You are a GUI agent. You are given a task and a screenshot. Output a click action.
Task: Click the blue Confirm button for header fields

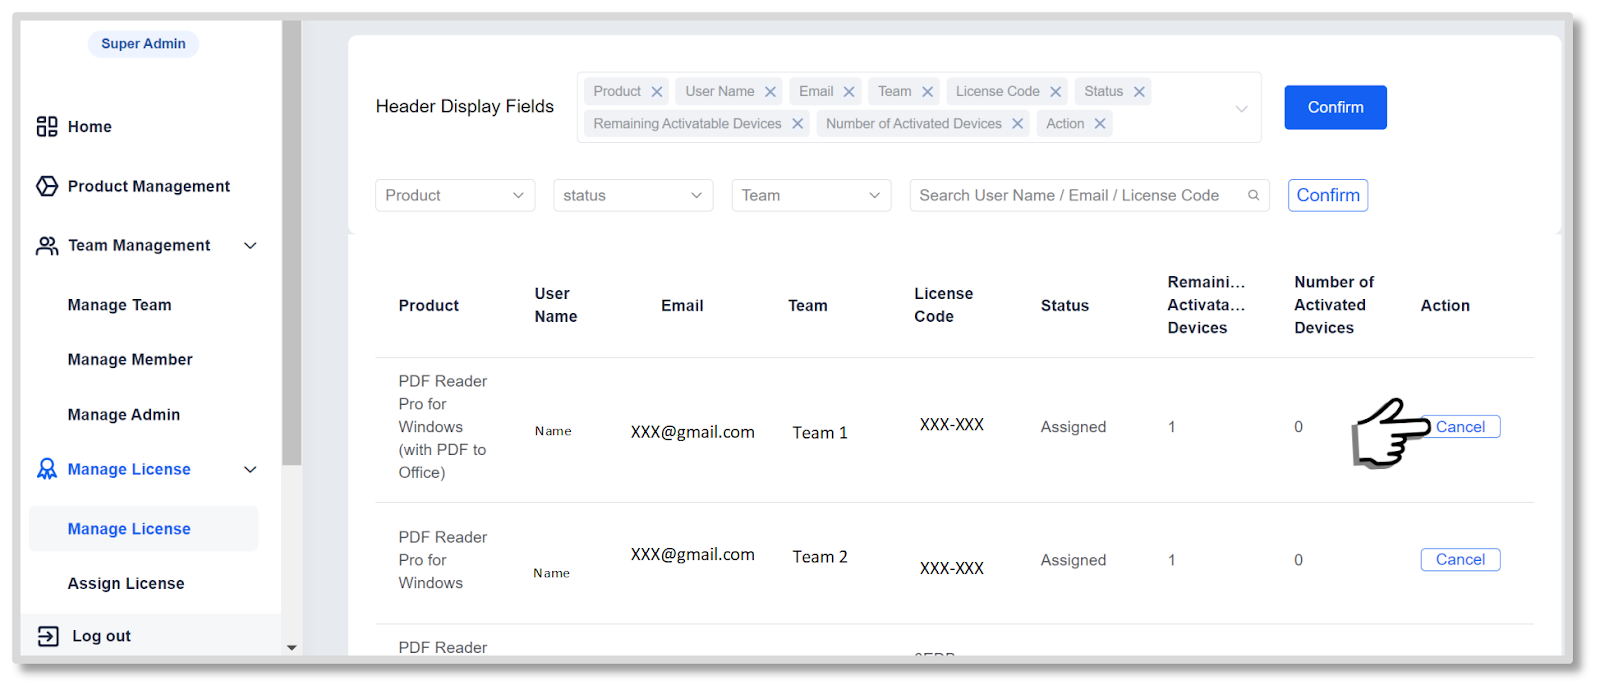coord(1335,107)
